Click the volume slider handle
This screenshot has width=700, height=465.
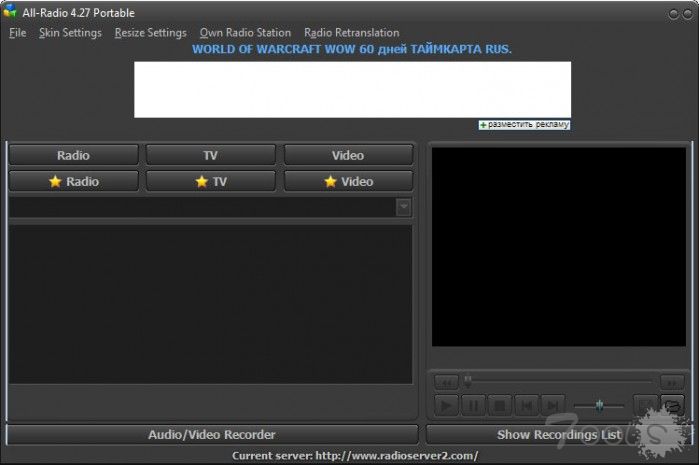[x=599, y=405]
